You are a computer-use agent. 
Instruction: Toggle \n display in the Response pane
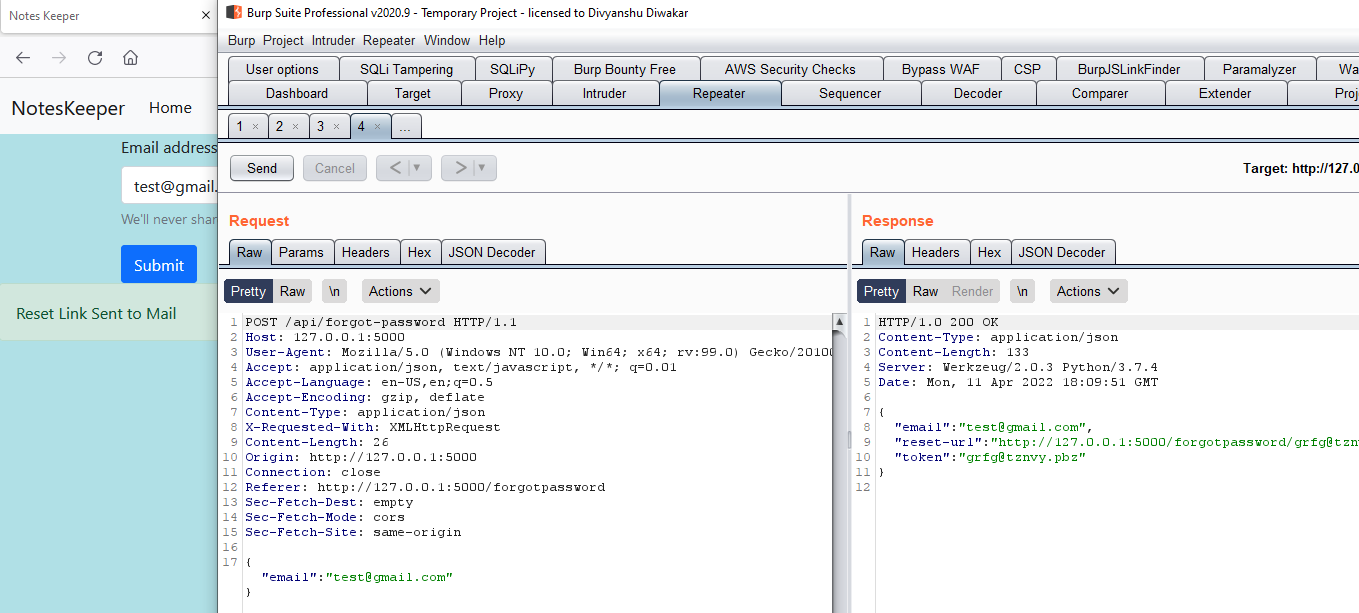pos(1022,291)
